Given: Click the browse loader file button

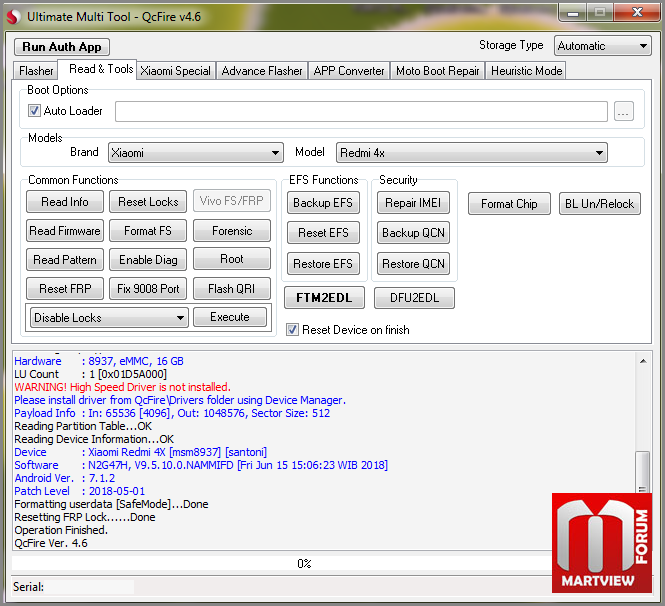Looking at the screenshot, I should coord(624,112).
